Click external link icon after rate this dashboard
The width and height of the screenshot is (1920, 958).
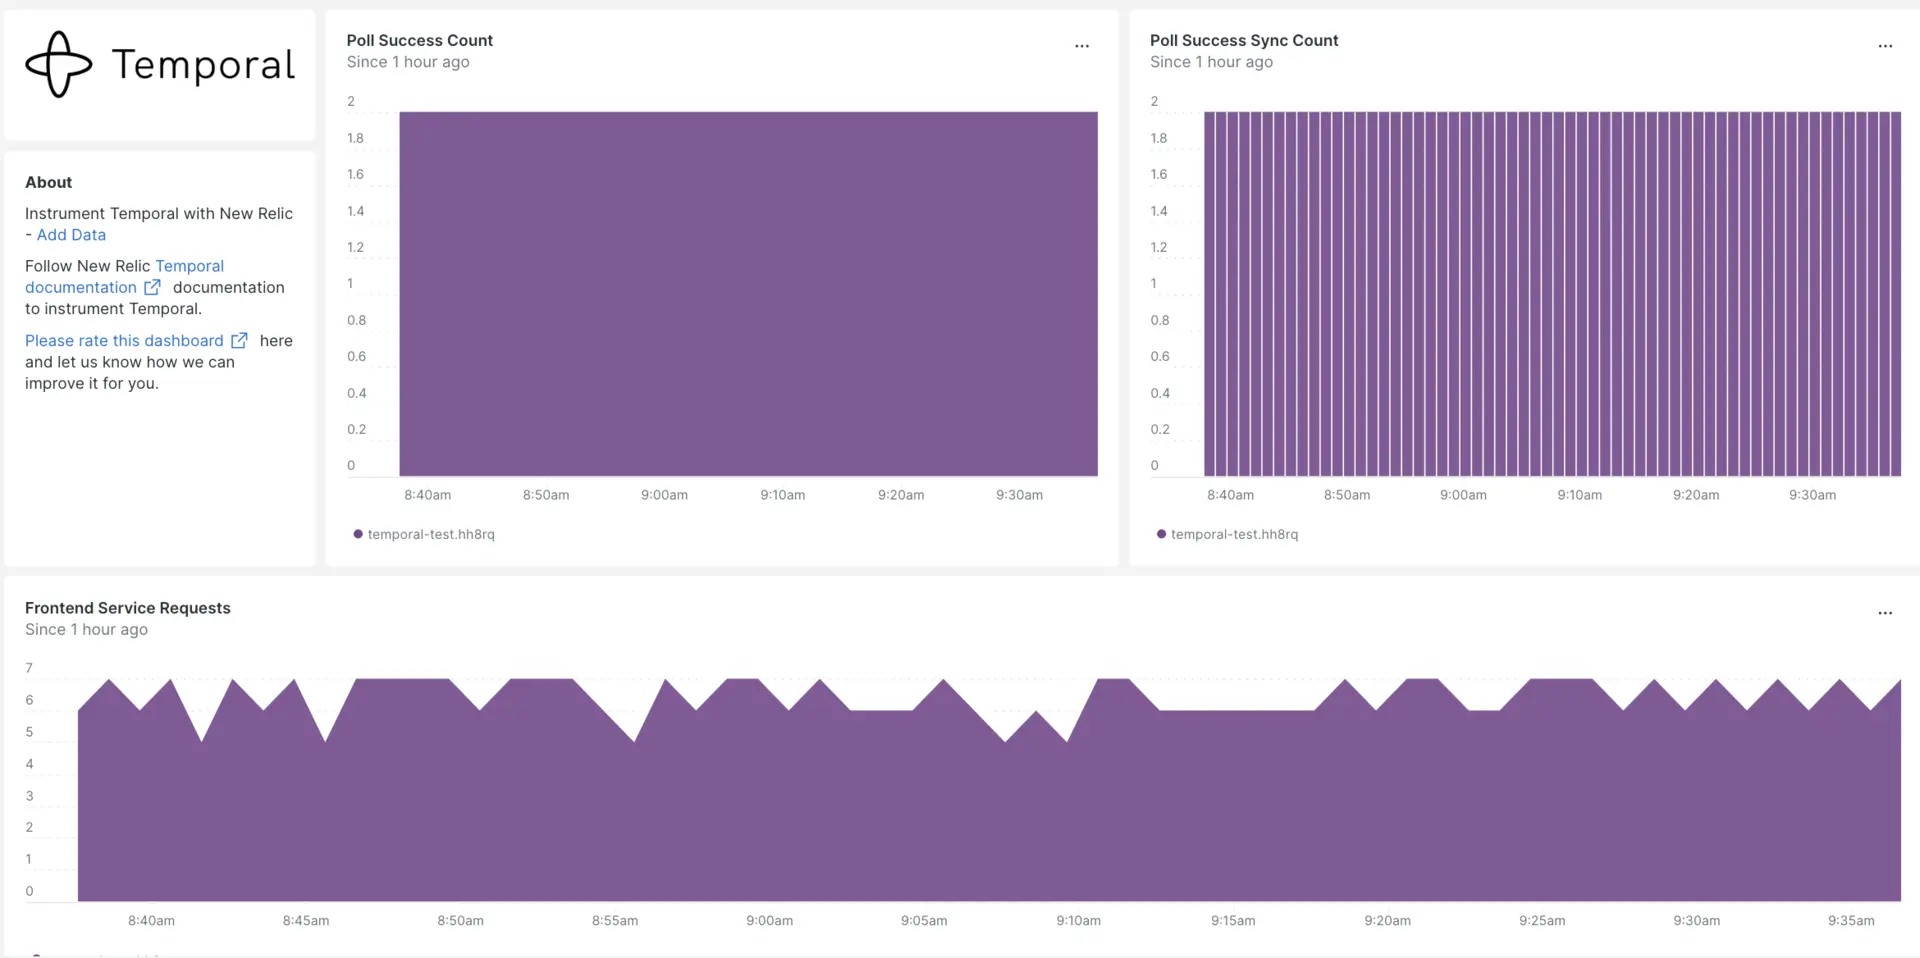pyautogui.click(x=239, y=341)
